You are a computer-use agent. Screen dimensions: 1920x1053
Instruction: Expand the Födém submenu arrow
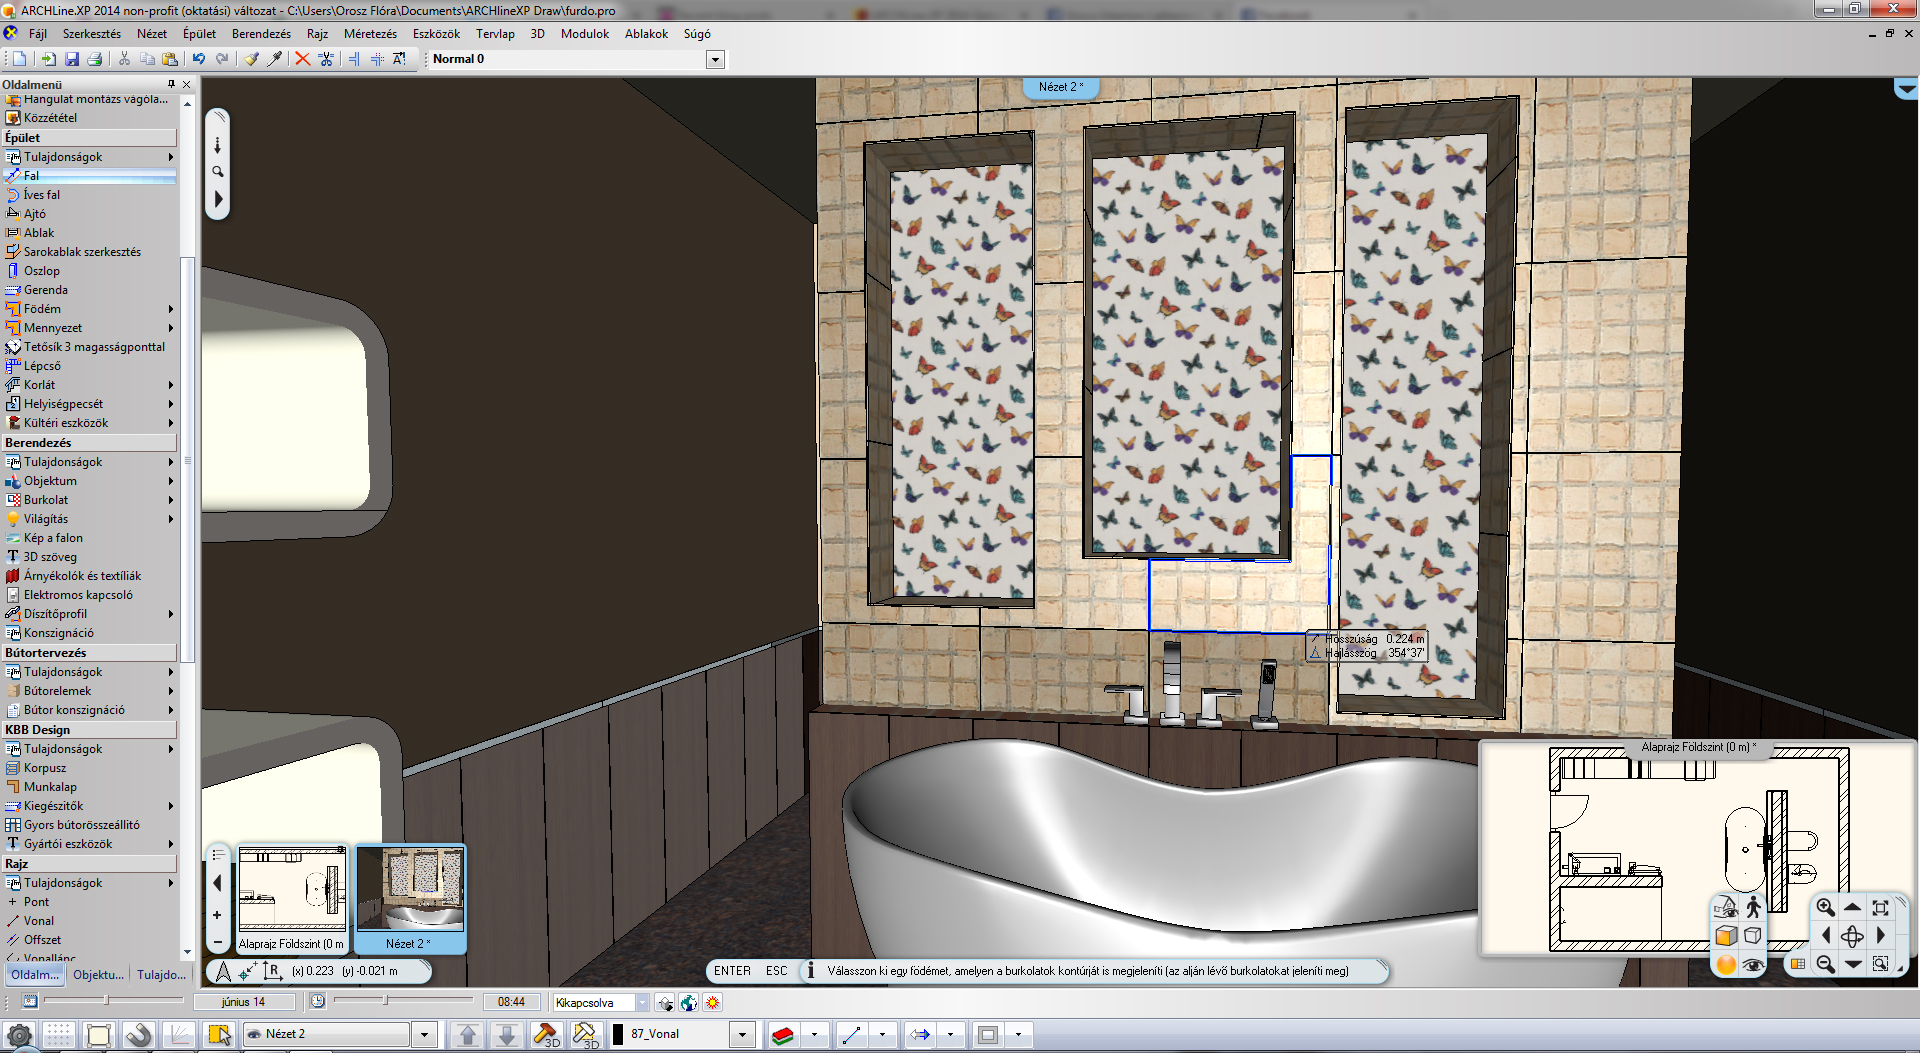pyautogui.click(x=171, y=309)
